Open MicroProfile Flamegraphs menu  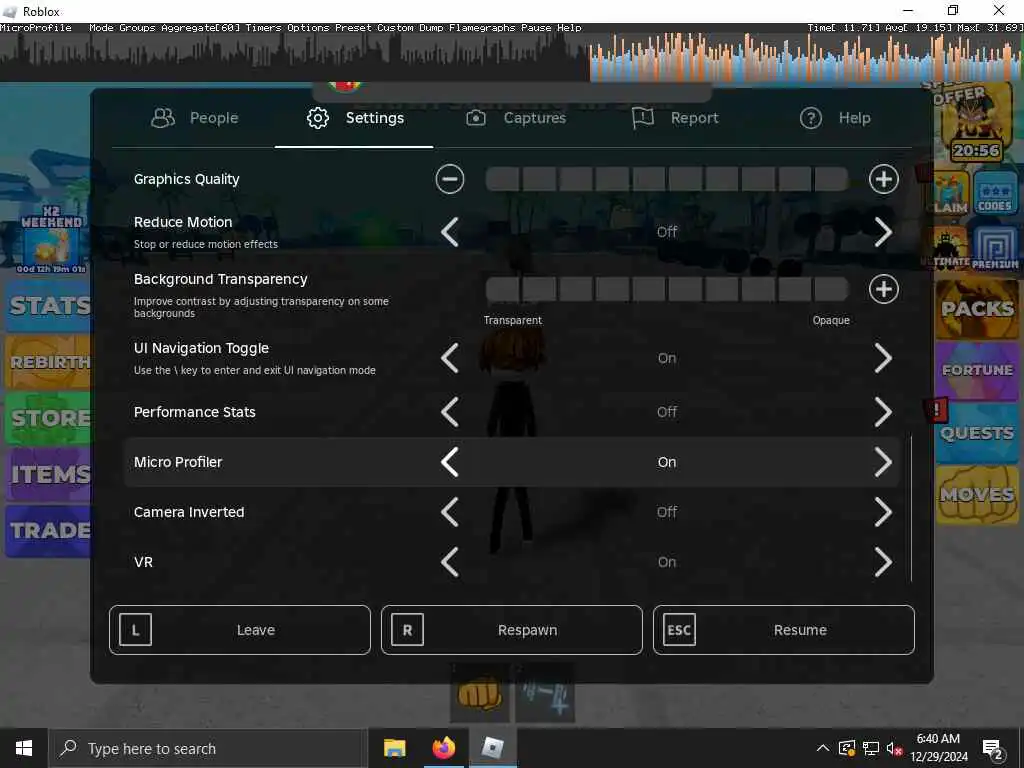click(x=483, y=27)
